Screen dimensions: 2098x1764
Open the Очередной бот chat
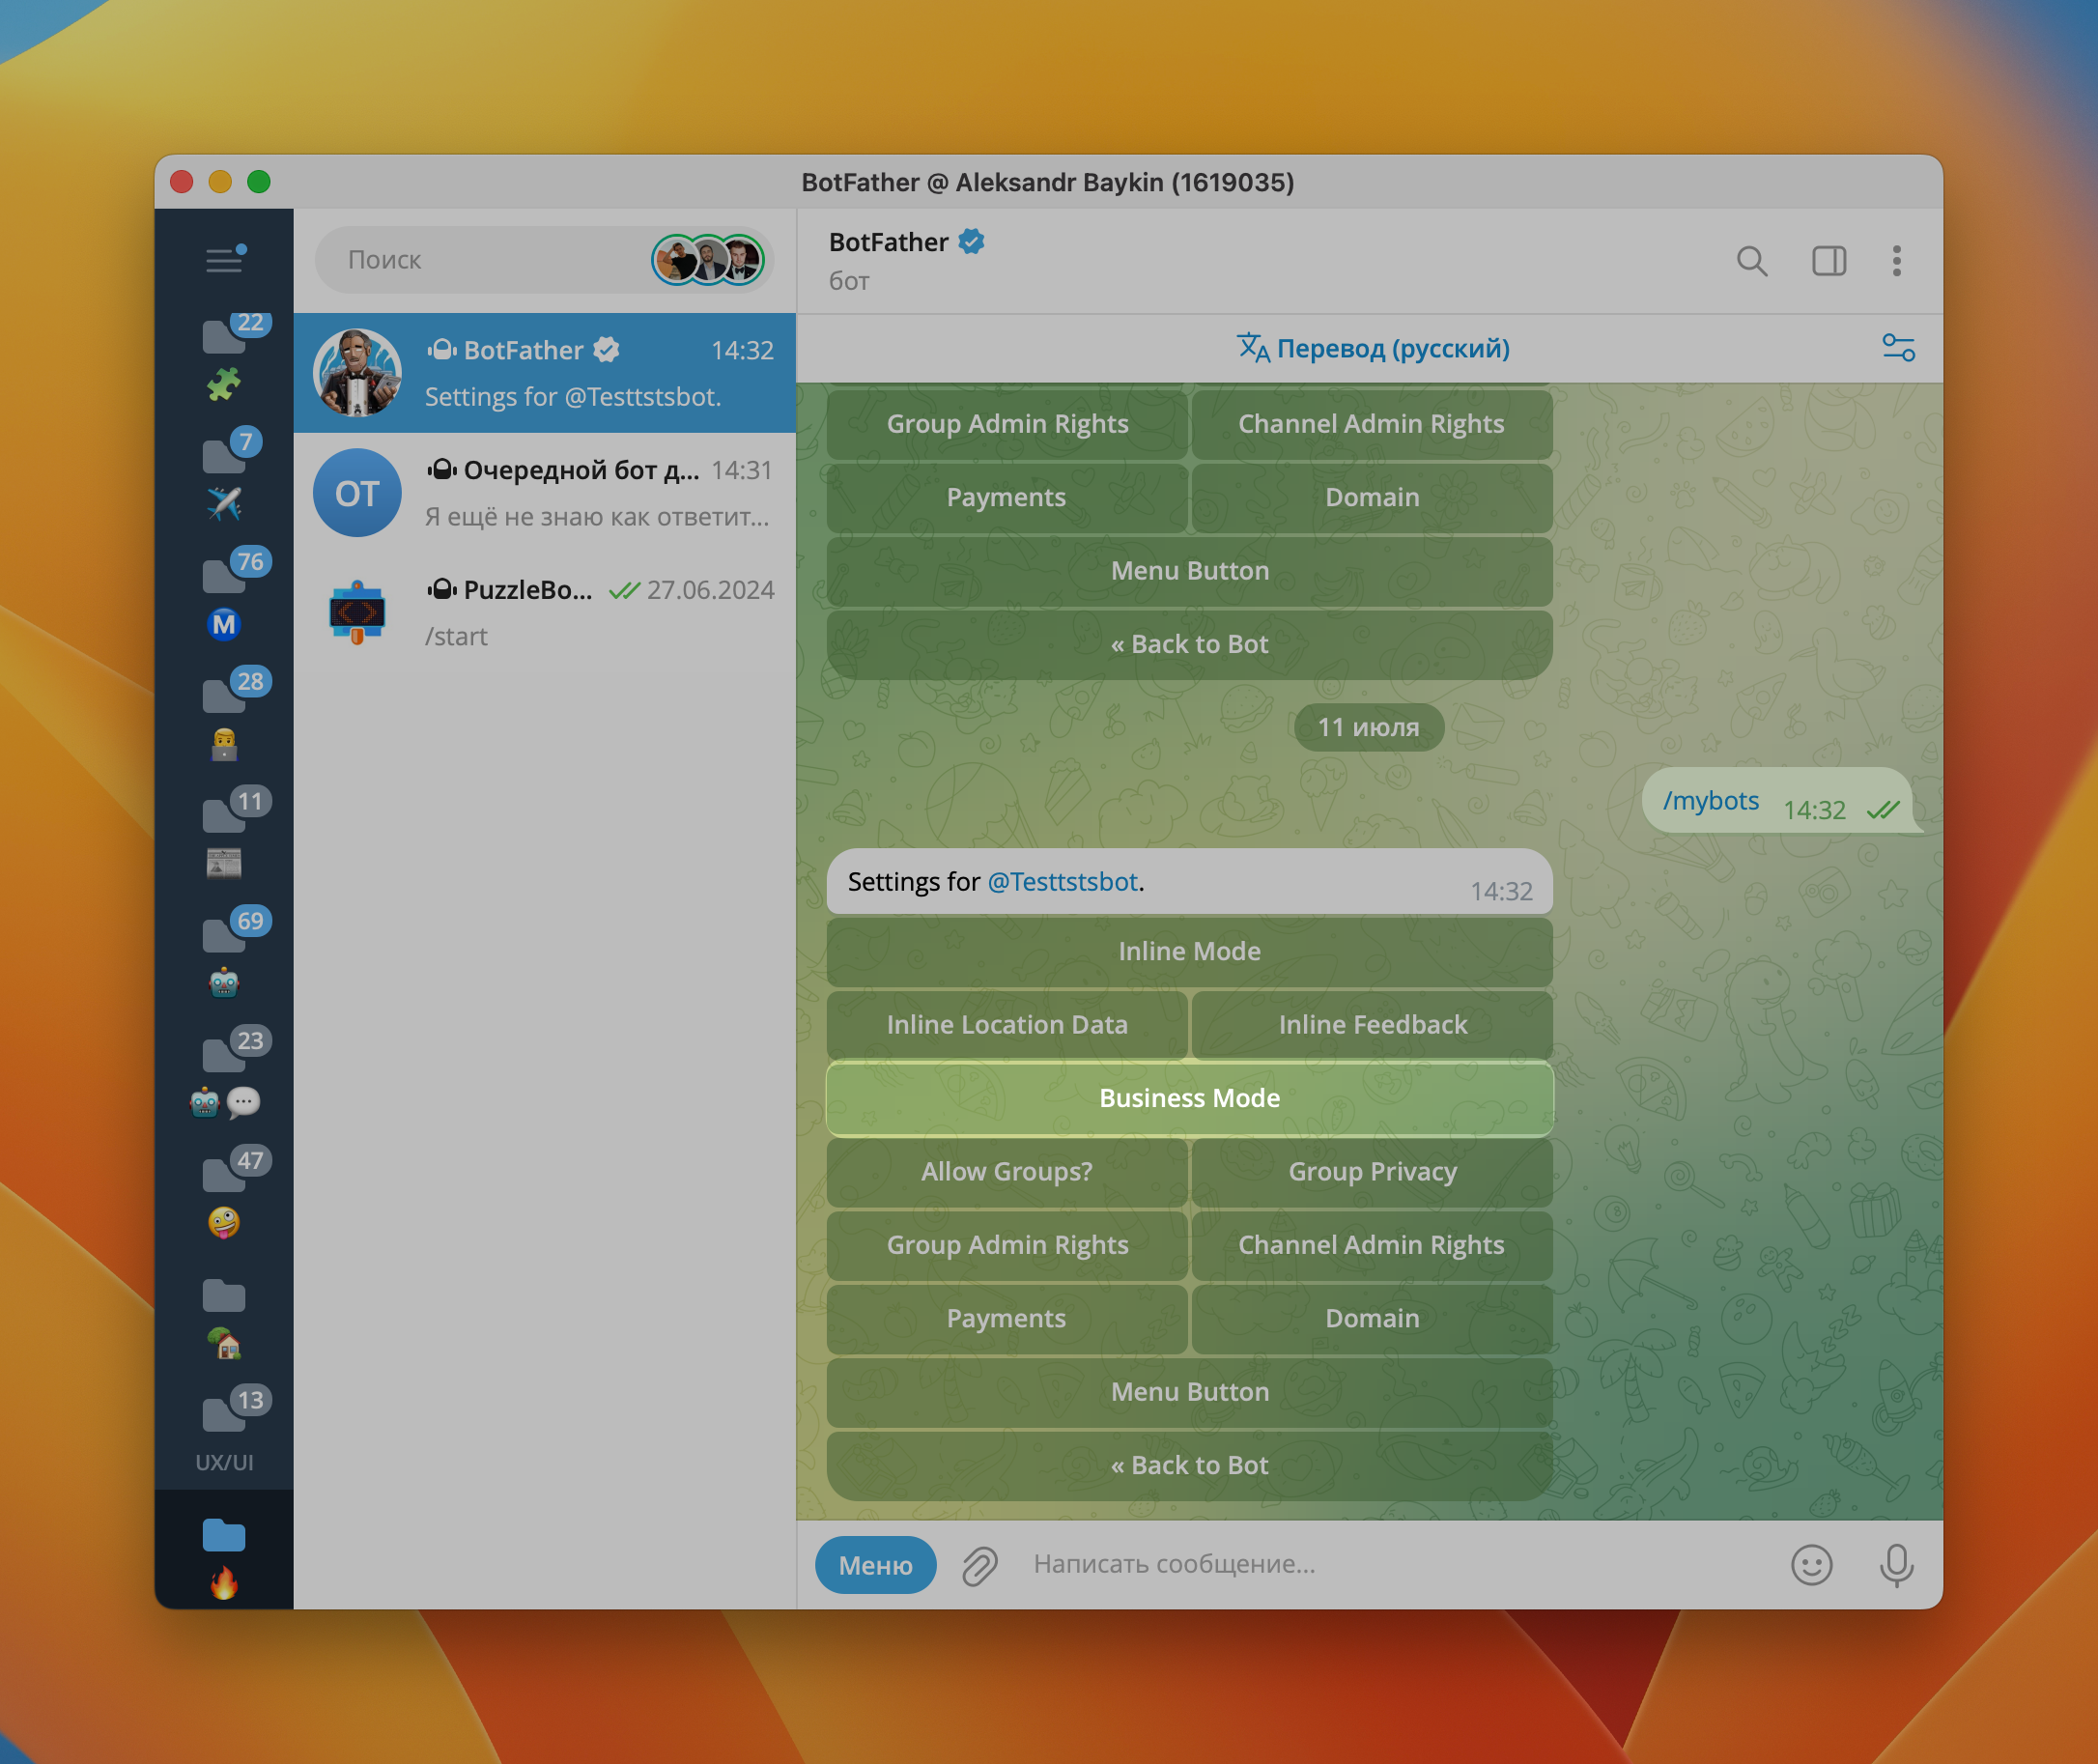tap(545, 493)
